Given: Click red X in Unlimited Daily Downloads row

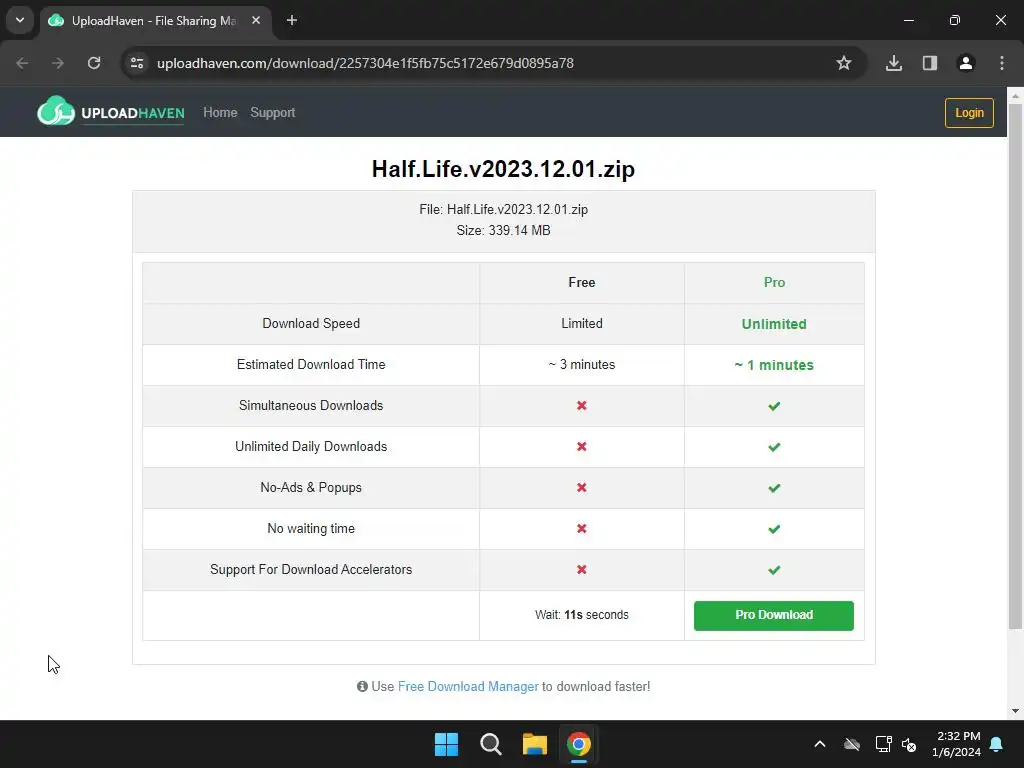Looking at the screenshot, I should [x=581, y=447].
